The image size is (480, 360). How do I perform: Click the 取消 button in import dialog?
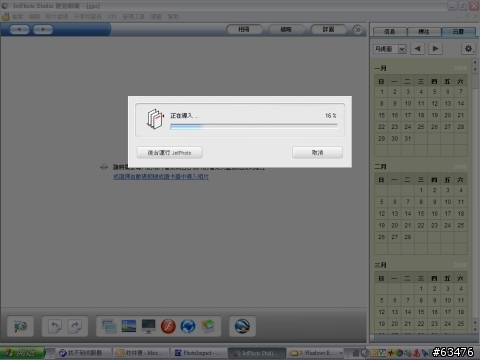click(317, 152)
